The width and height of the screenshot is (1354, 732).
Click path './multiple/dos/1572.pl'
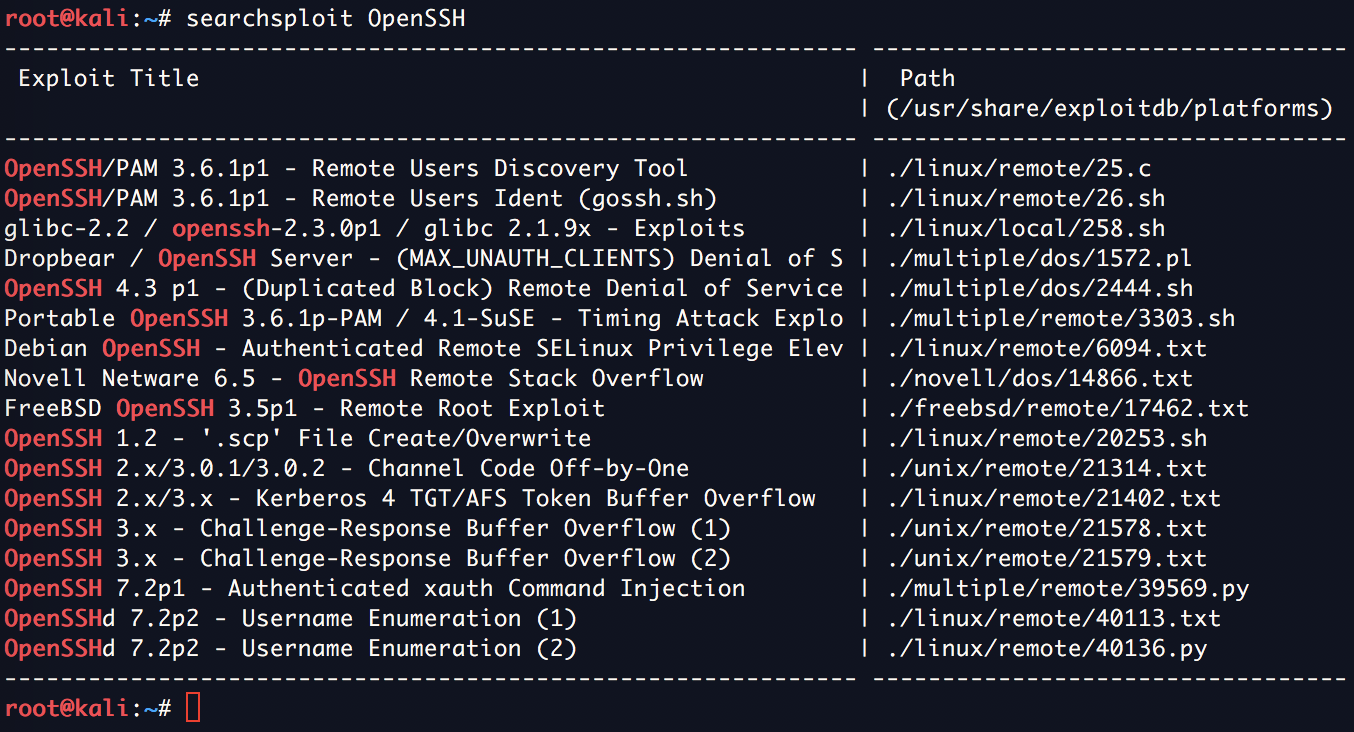(x=1039, y=258)
